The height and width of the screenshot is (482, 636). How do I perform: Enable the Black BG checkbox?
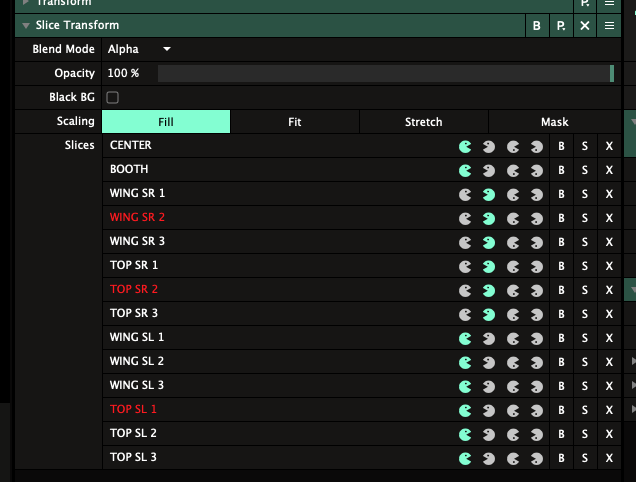click(x=113, y=97)
